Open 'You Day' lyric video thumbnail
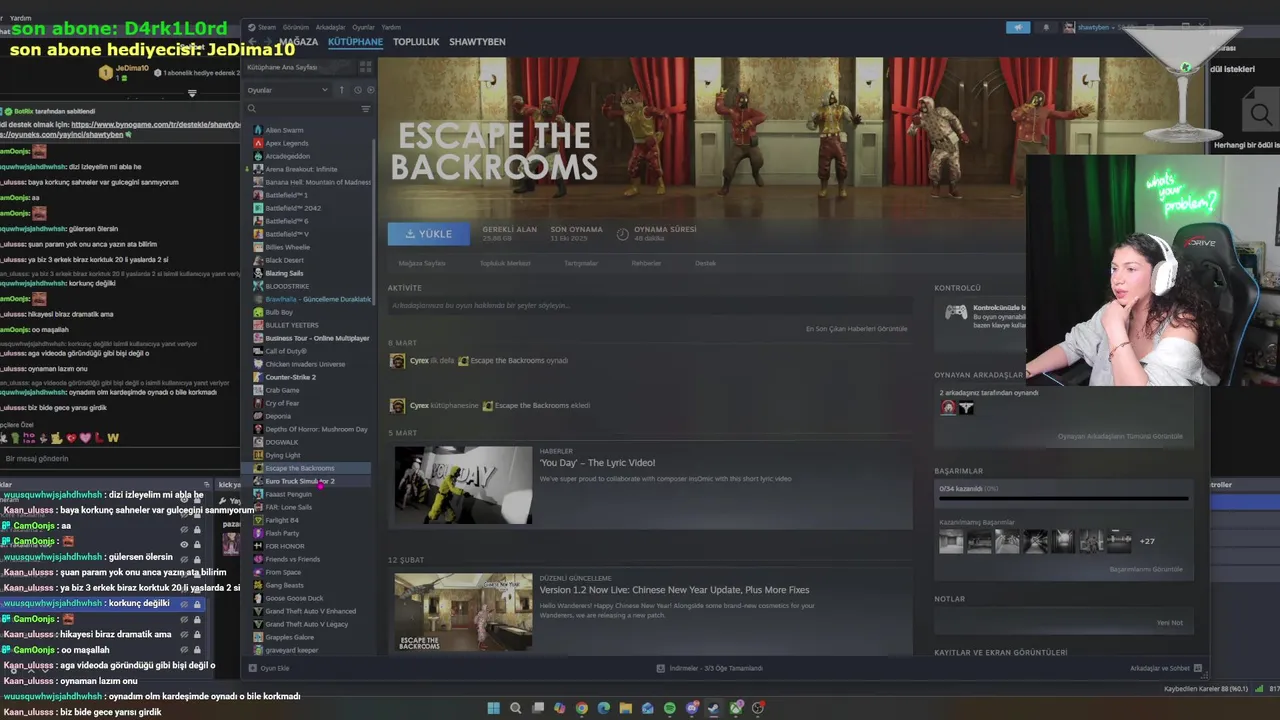The width and height of the screenshot is (1280, 720). coord(463,485)
